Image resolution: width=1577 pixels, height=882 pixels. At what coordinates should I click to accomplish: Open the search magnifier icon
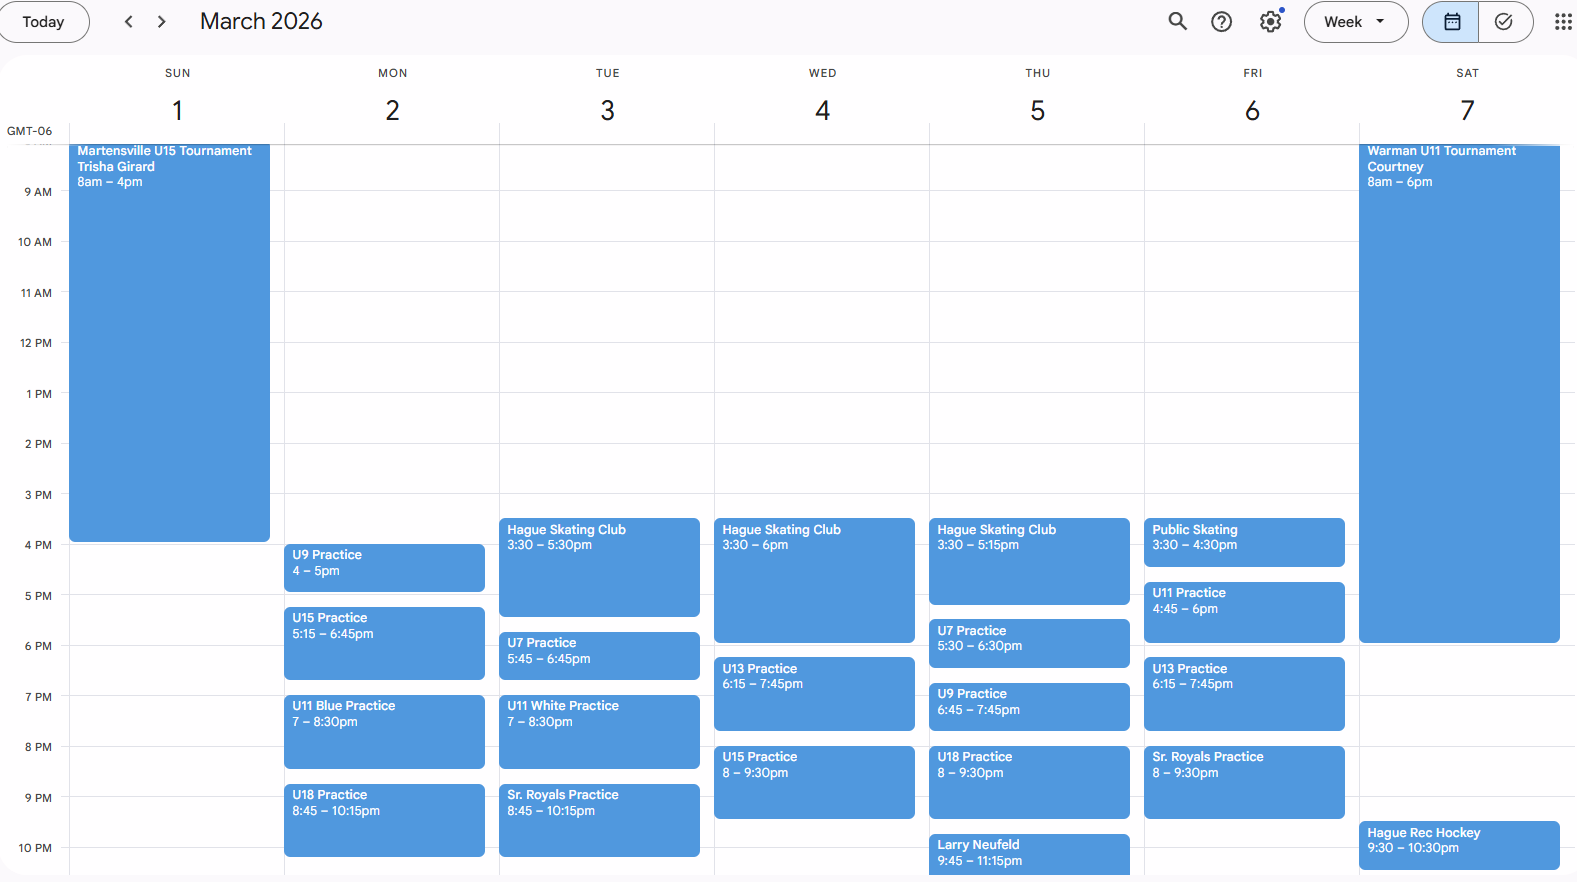[1177, 21]
